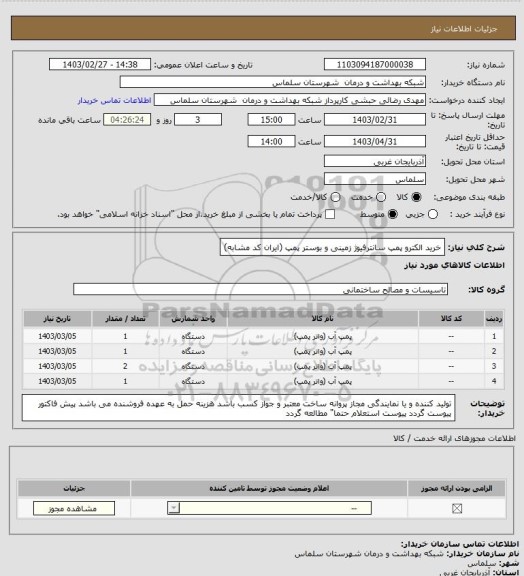Click the اطلاعات مجوزهای ارائه خدمت heading
This screenshot has width=524, height=576.
click(455, 438)
